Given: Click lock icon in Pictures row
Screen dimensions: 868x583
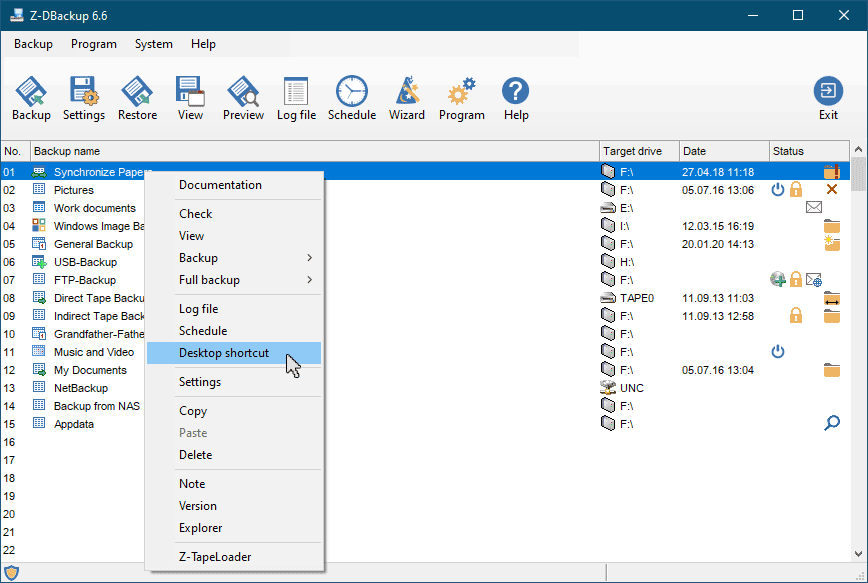Looking at the screenshot, I should point(795,189).
